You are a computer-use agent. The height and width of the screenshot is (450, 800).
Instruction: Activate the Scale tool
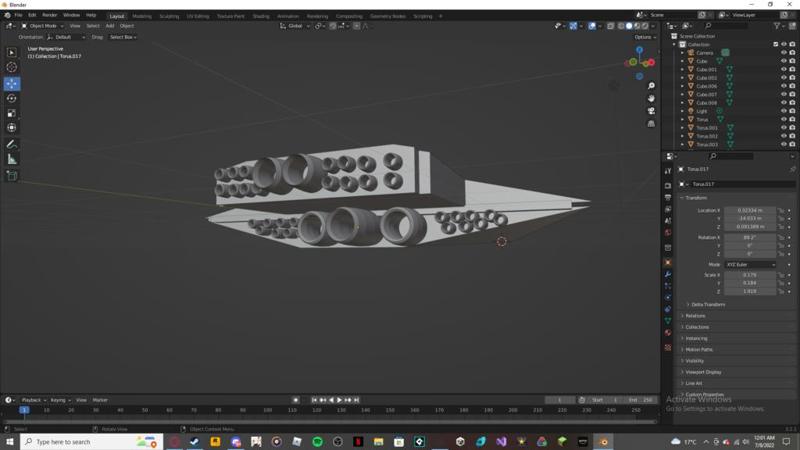click(x=12, y=113)
